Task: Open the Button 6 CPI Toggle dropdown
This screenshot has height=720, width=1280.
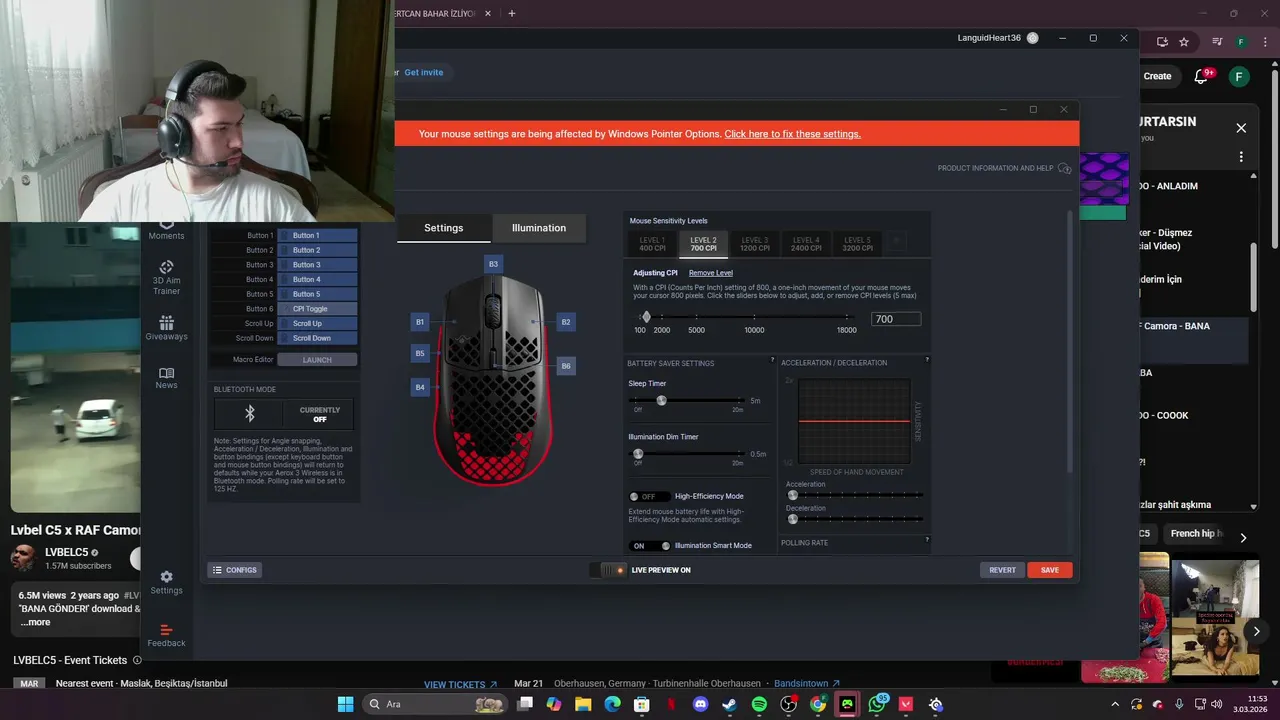Action: [317, 309]
